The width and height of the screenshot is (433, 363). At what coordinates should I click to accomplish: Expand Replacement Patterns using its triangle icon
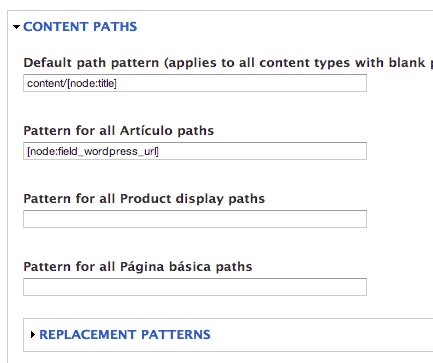pyautogui.click(x=33, y=335)
